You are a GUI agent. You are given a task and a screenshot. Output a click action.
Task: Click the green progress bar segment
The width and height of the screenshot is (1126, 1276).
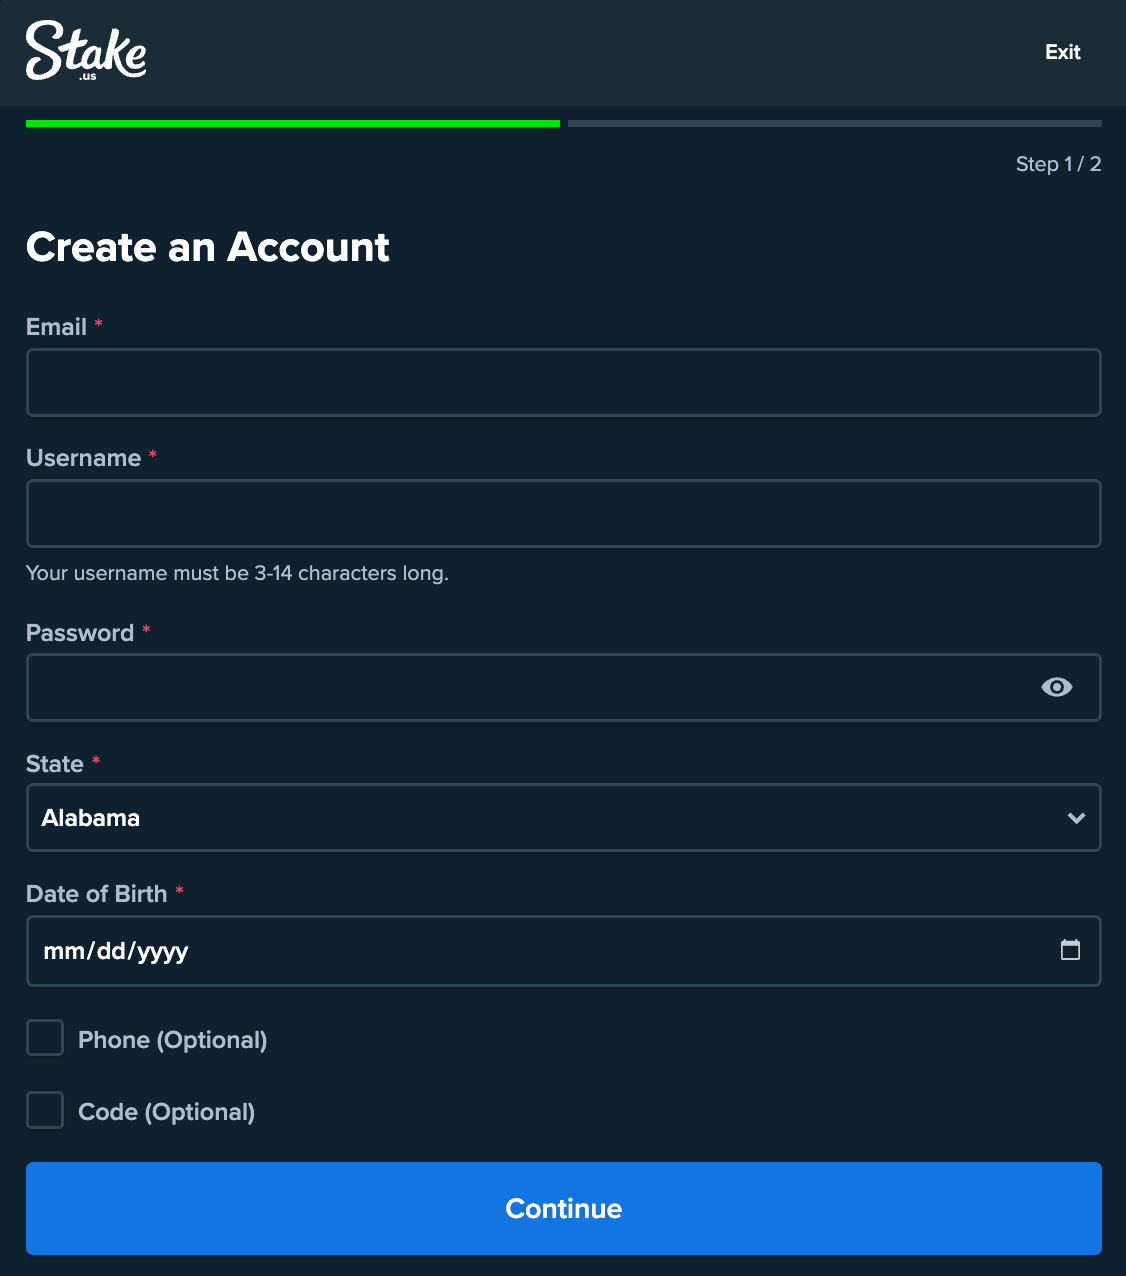[292, 124]
